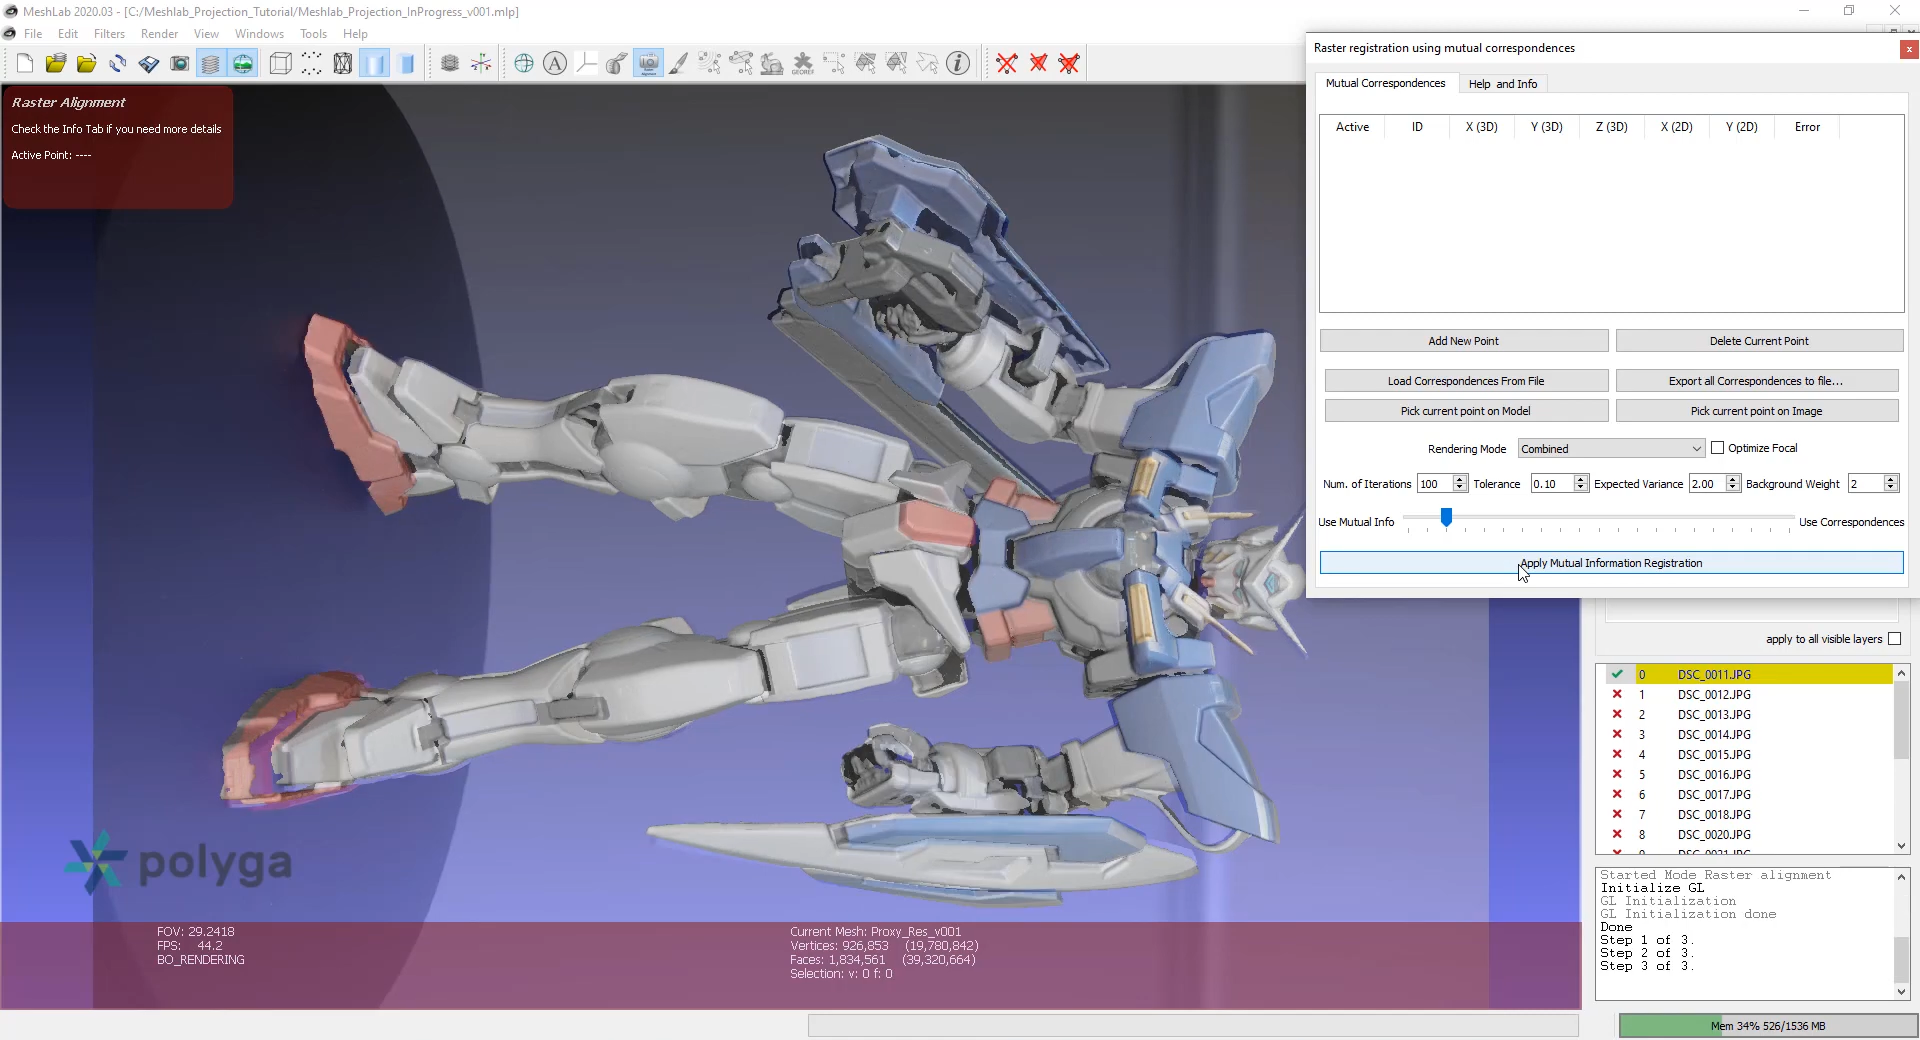The height and width of the screenshot is (1040, 1920).
Task: Toggle the Bounding Box render icon
Action: click(x=281, y=64)
